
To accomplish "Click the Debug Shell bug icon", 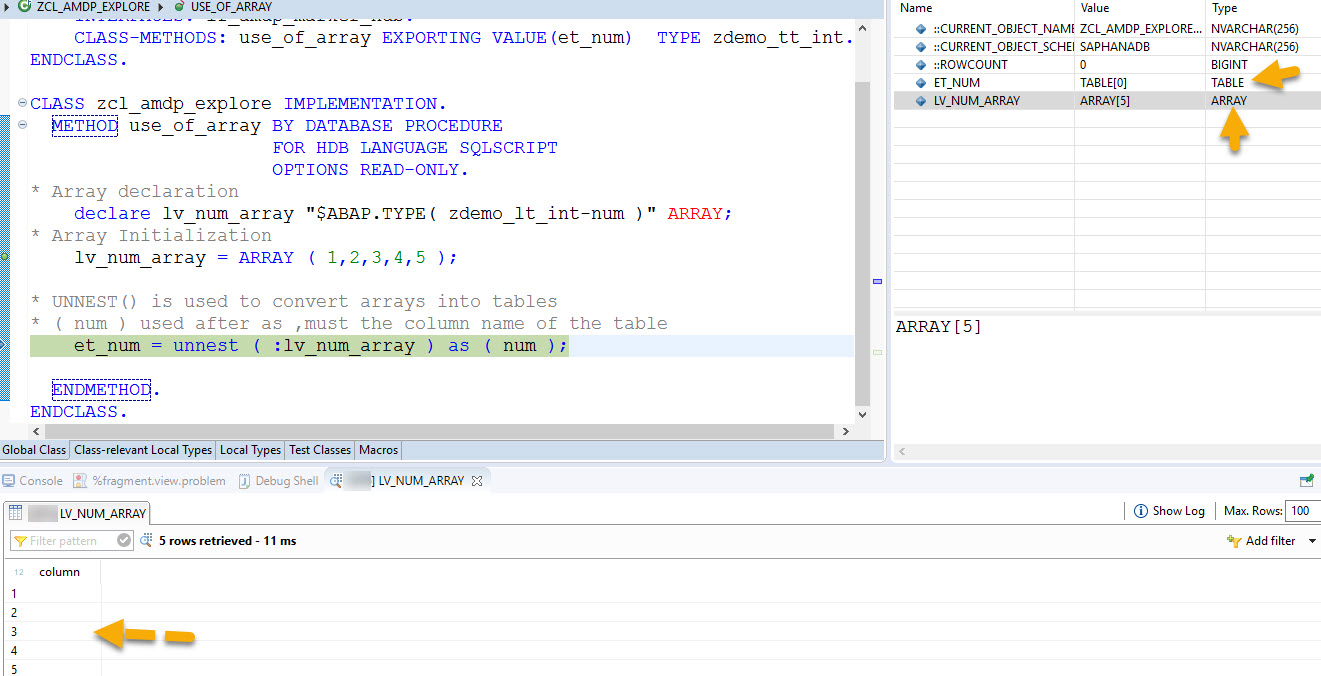I will pyautogui.click(x=244, y=479).
